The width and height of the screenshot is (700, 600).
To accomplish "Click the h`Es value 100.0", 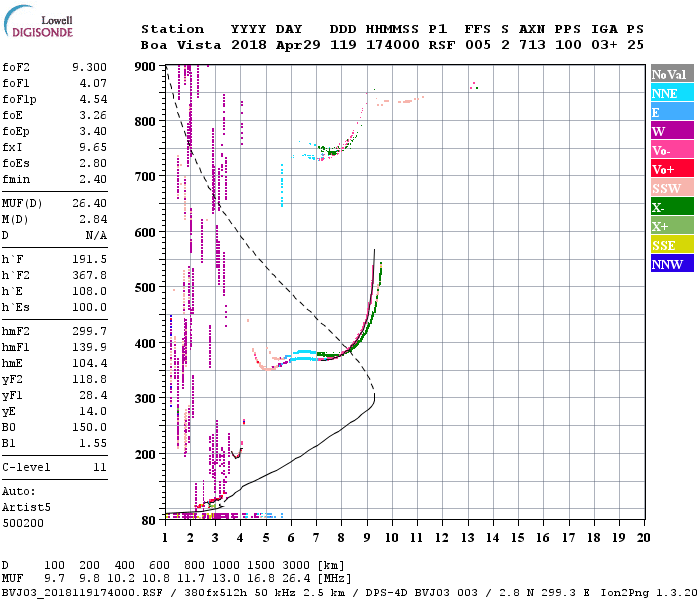I will pos(89,308).
